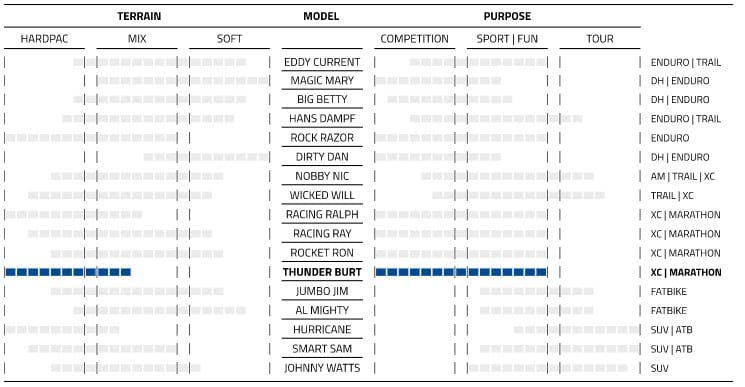Image resolution: width=745 pixels, height=387 pixels.
Task: Click the DIRTY DAN model name
Action: click(322, 157)
